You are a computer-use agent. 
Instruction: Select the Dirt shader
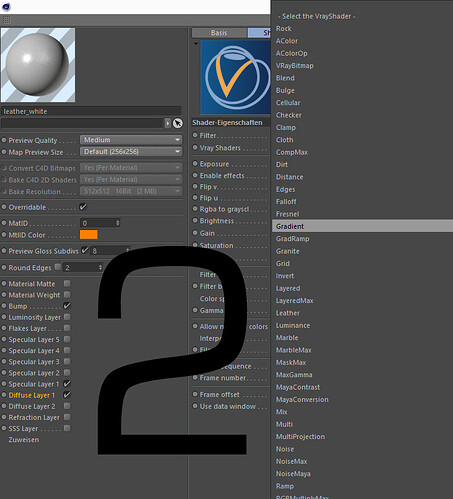(x=282, y=164)
